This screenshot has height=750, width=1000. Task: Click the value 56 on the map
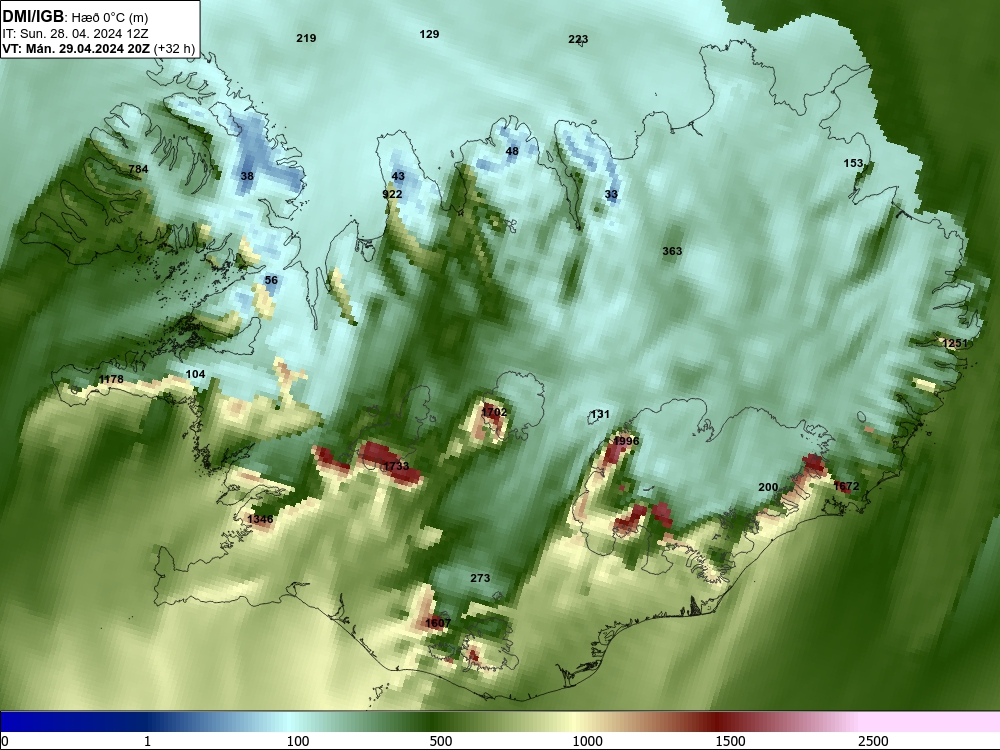click(x=271, y=280)
